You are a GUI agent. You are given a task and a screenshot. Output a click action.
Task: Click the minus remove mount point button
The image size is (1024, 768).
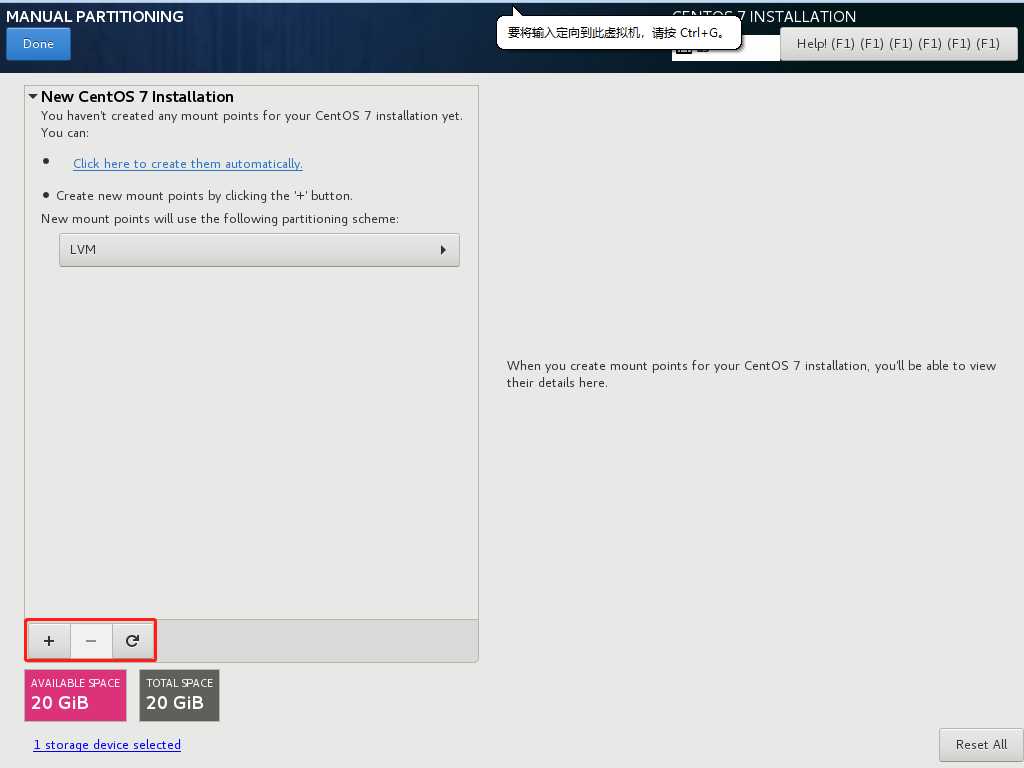coord(91,641)
